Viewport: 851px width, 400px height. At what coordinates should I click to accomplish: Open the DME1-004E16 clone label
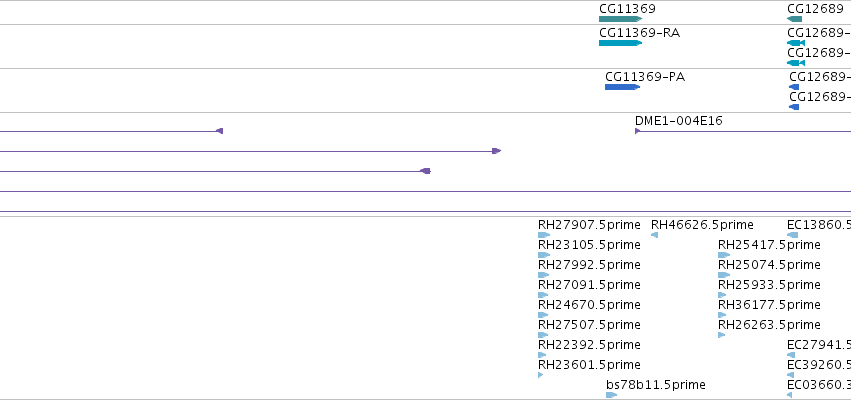(x=678, y=120)
